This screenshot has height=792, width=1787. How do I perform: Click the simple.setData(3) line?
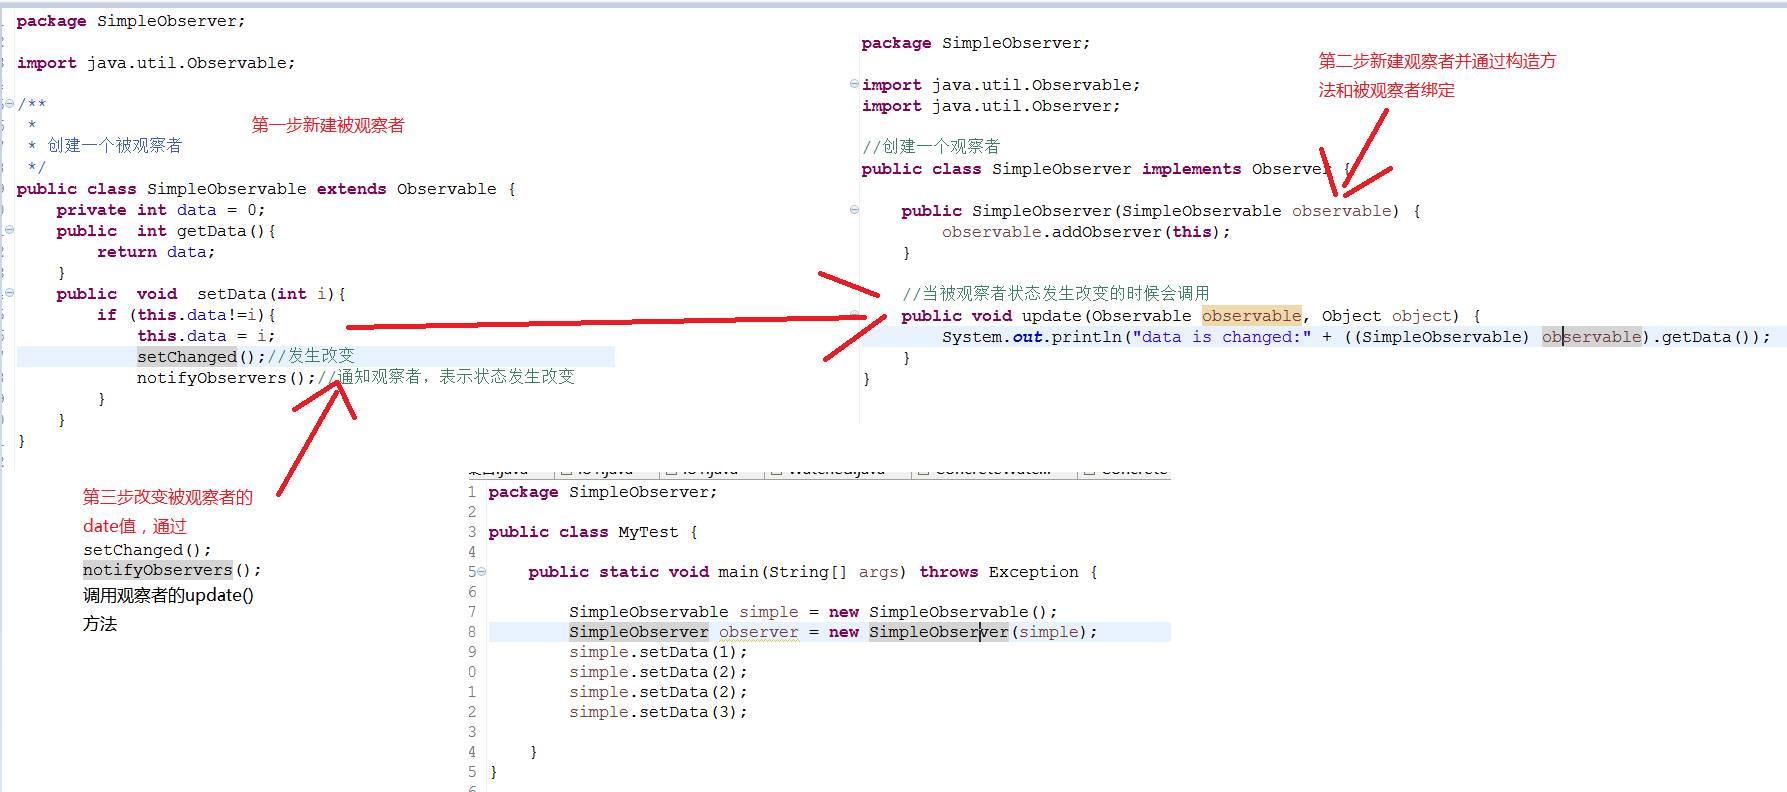tap(657, 712)
